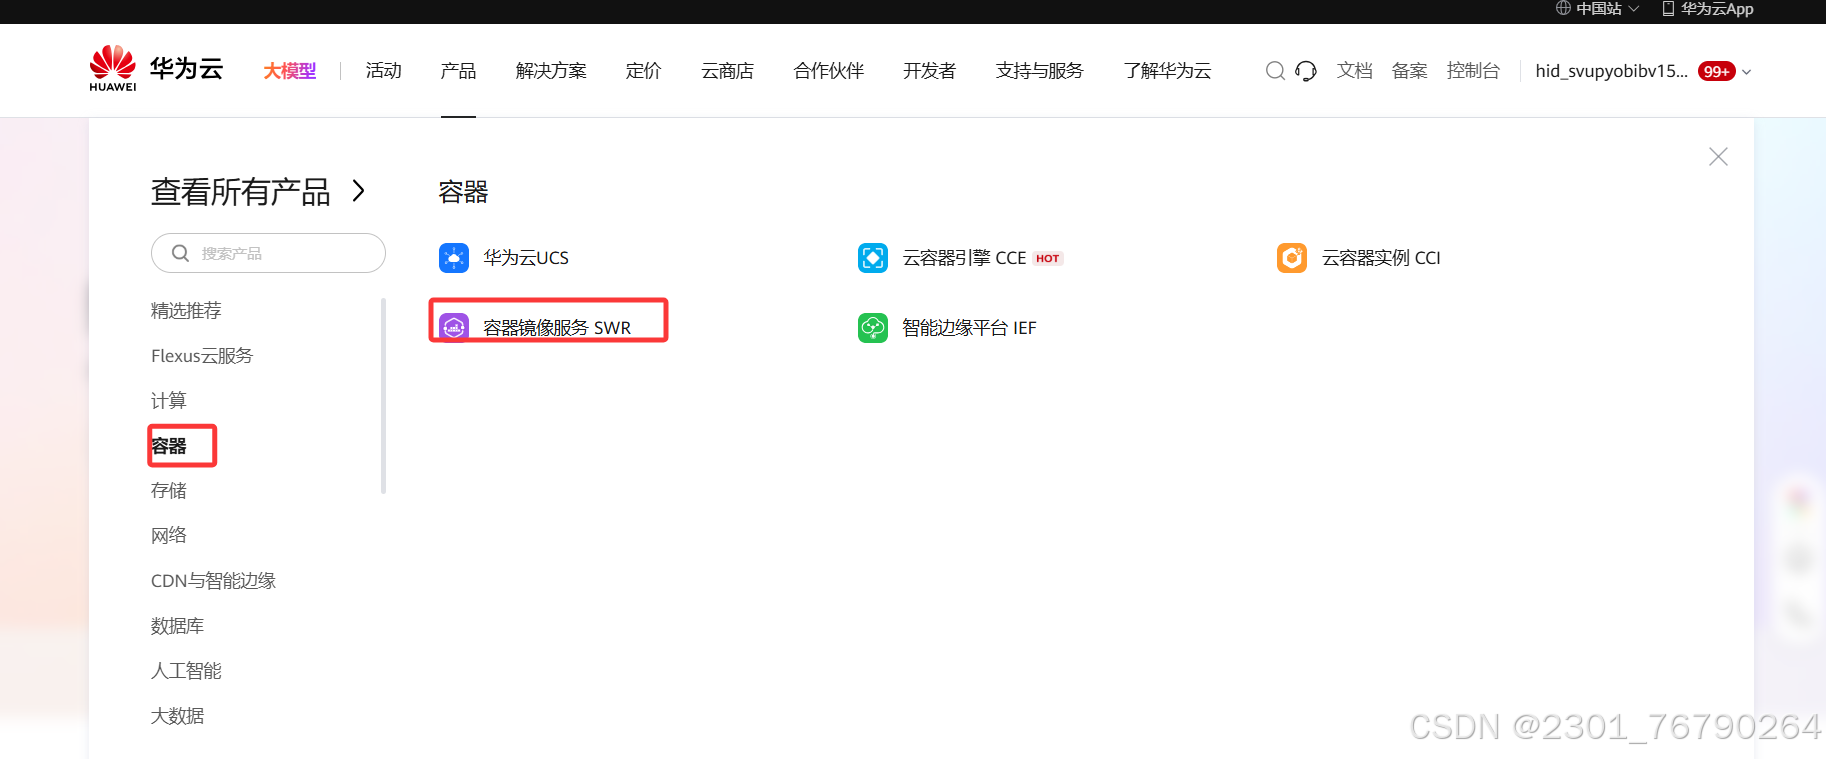Image resolution: width=1826 pixels, height=759 pixels.
Task: Click the 查看所有产品 heading link
Action: click(241, 191)
